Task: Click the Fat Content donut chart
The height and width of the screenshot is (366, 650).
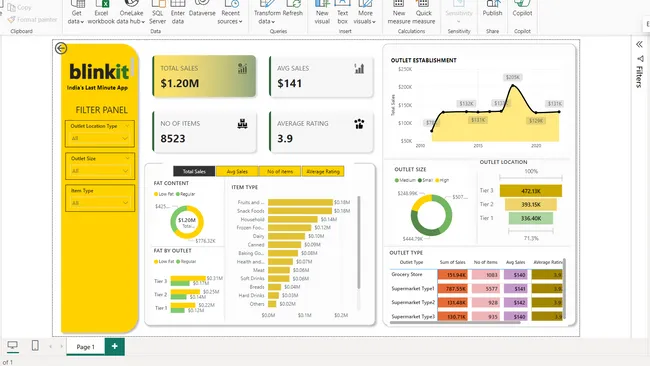Action: 187,222
